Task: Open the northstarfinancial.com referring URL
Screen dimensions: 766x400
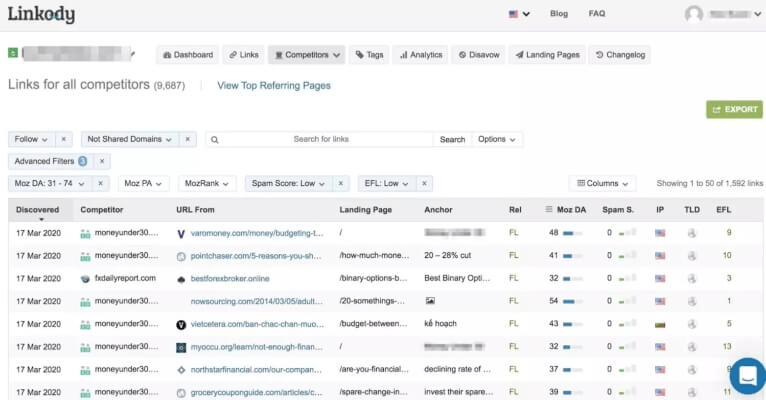Action: coord(256,370)
